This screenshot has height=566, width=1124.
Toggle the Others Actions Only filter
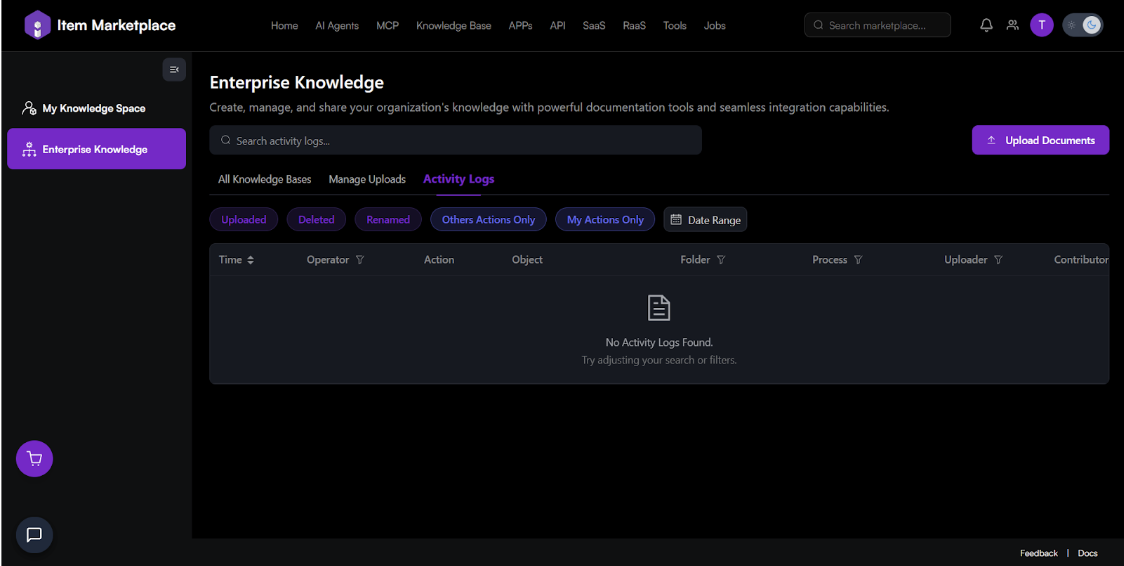click(x=488, y=220)
